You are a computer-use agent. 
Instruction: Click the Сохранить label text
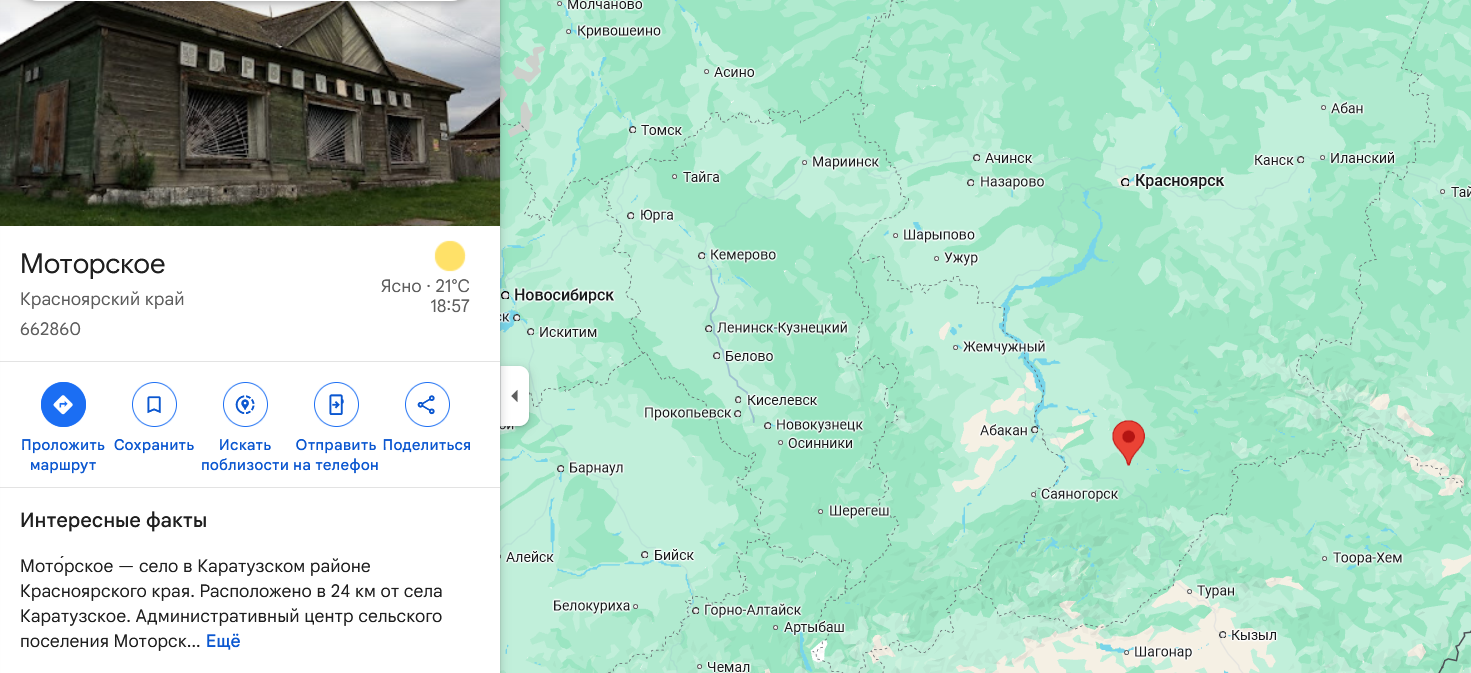(x=154, y=445)
